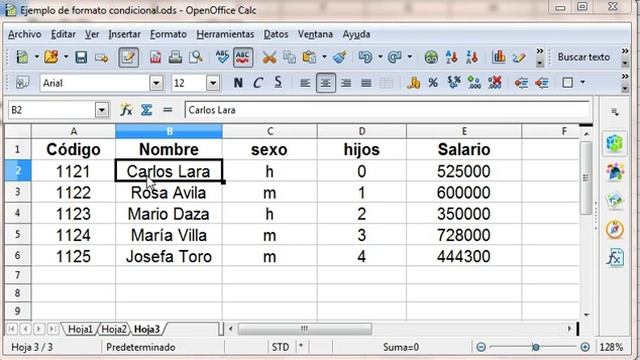The height and width of the screenshot is (360, 640).
Task: Click the New spreadsheet icon
Action: pyautogui.click(x=22, y=57)
